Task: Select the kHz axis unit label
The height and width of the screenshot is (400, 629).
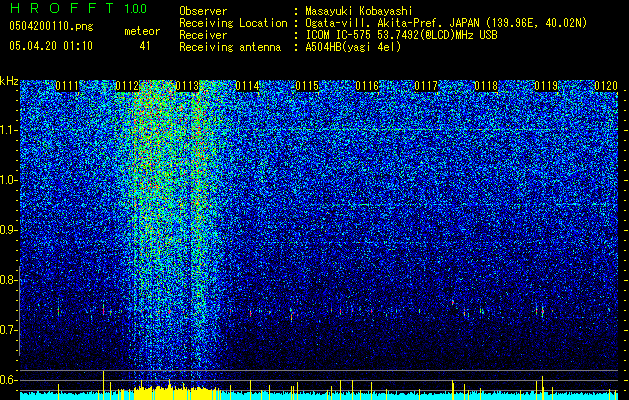Action: click(x=9, y=81)
